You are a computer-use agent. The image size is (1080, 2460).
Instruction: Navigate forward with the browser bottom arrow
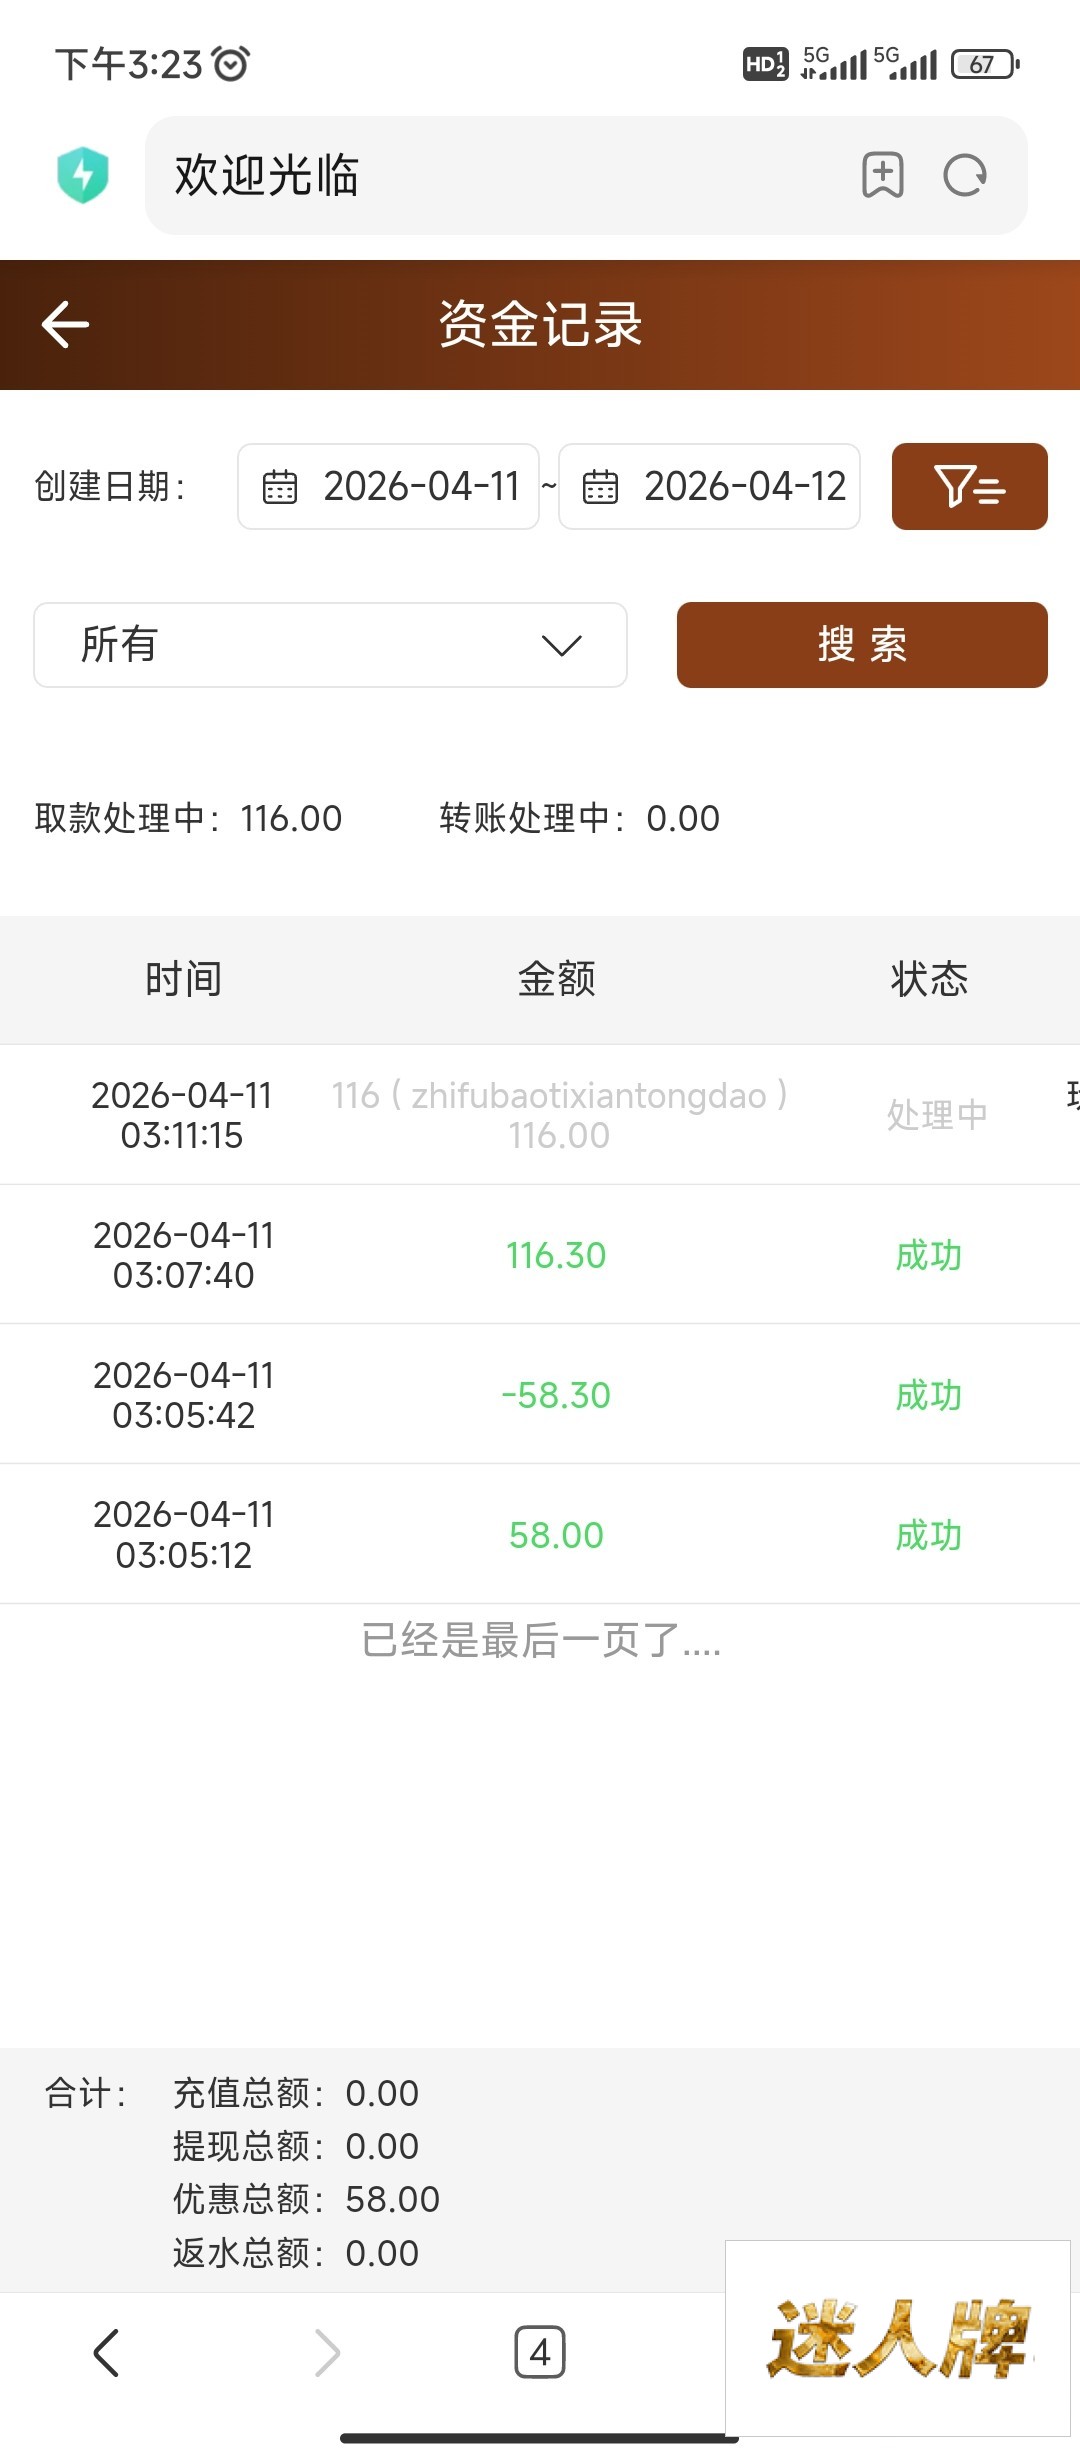click(x=327, y=2352)
